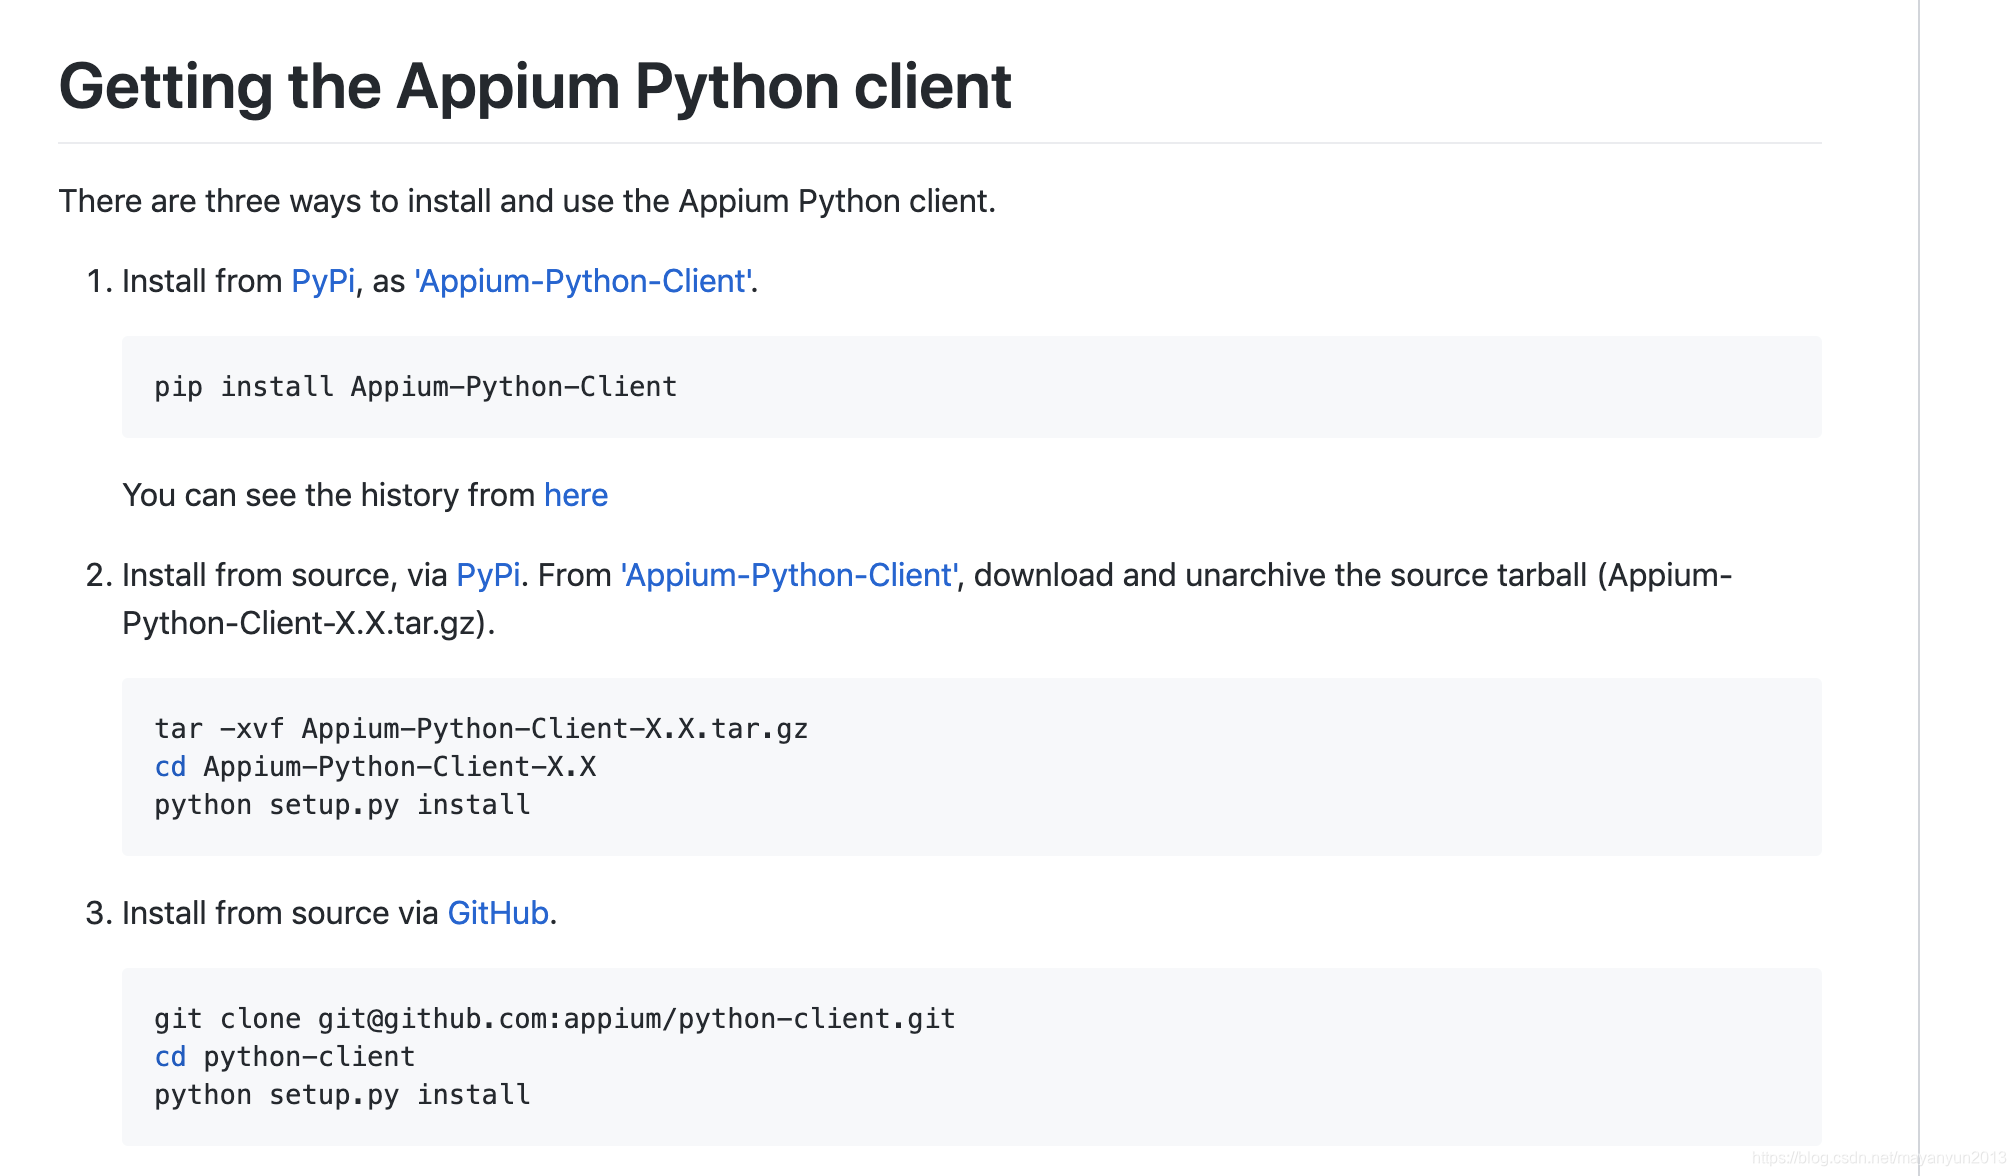Open the PyPi link in step 1

pyautogui.click(x=323, y=281)
